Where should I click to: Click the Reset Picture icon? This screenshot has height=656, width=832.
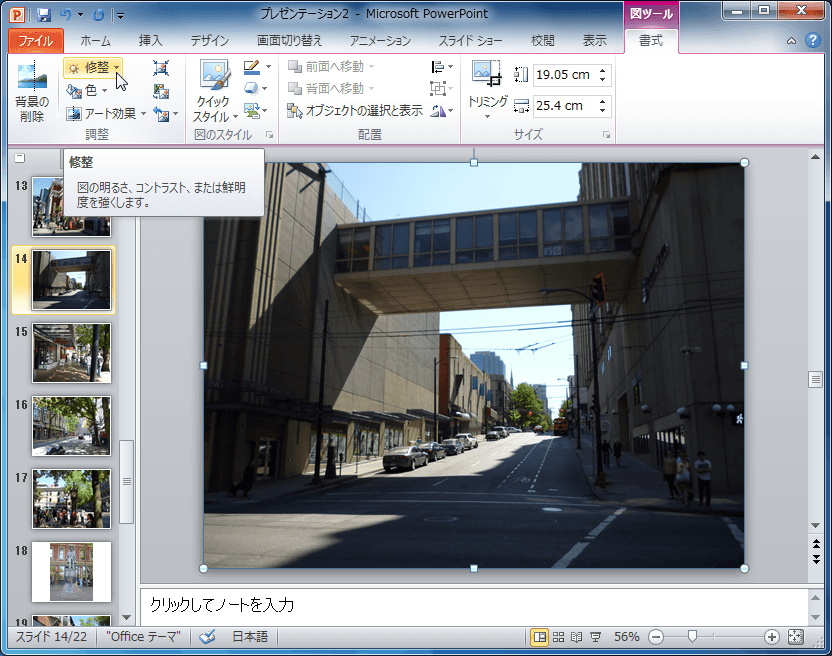pyautogui.click(x=161, y=114)
